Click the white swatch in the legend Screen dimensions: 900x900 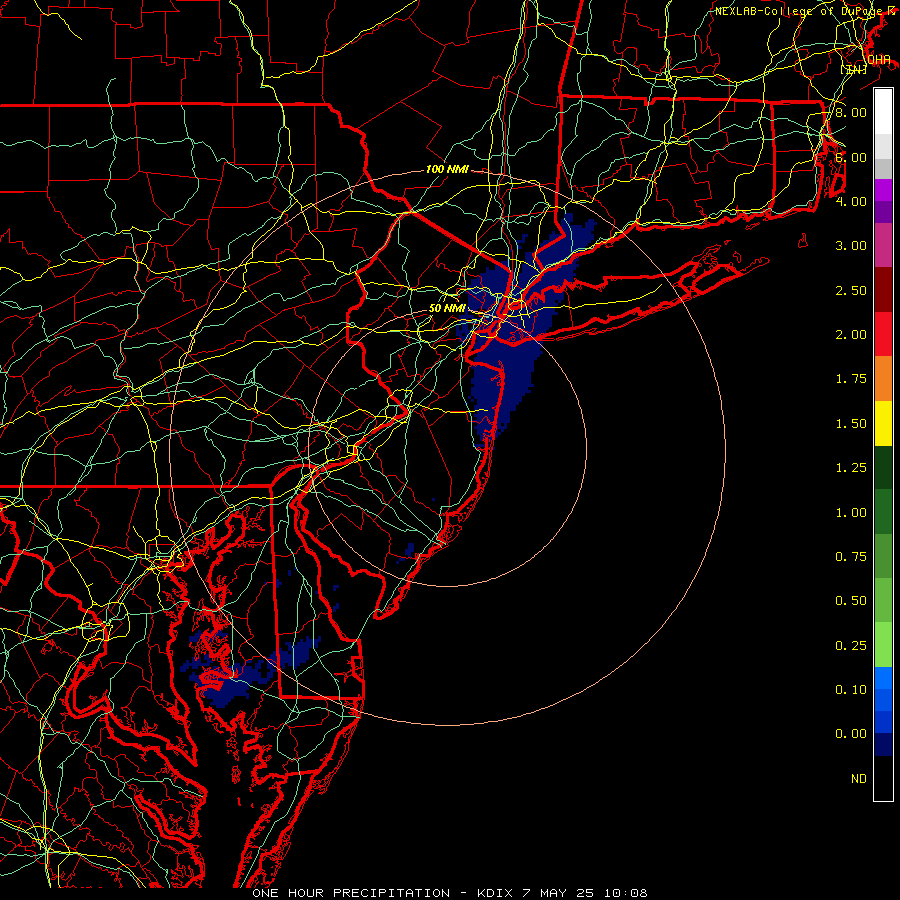click(x=883, y=112)
